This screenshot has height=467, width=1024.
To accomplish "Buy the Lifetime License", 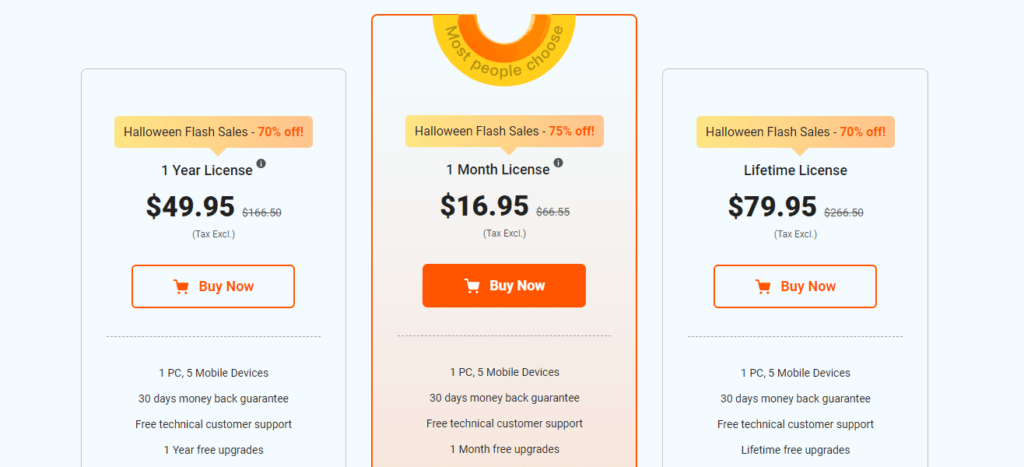I will pyautogui.click(x=795, y=286).
